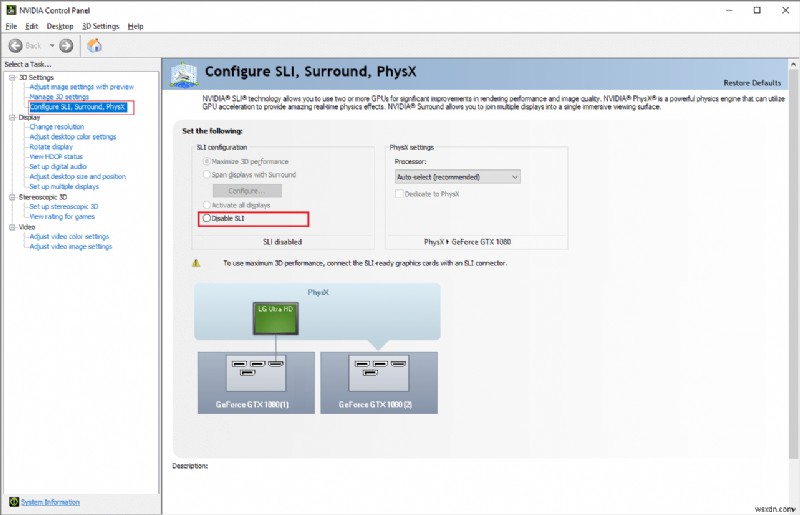
Task: Click the scrollbar up arrow
Action: (x=793, y=64)
